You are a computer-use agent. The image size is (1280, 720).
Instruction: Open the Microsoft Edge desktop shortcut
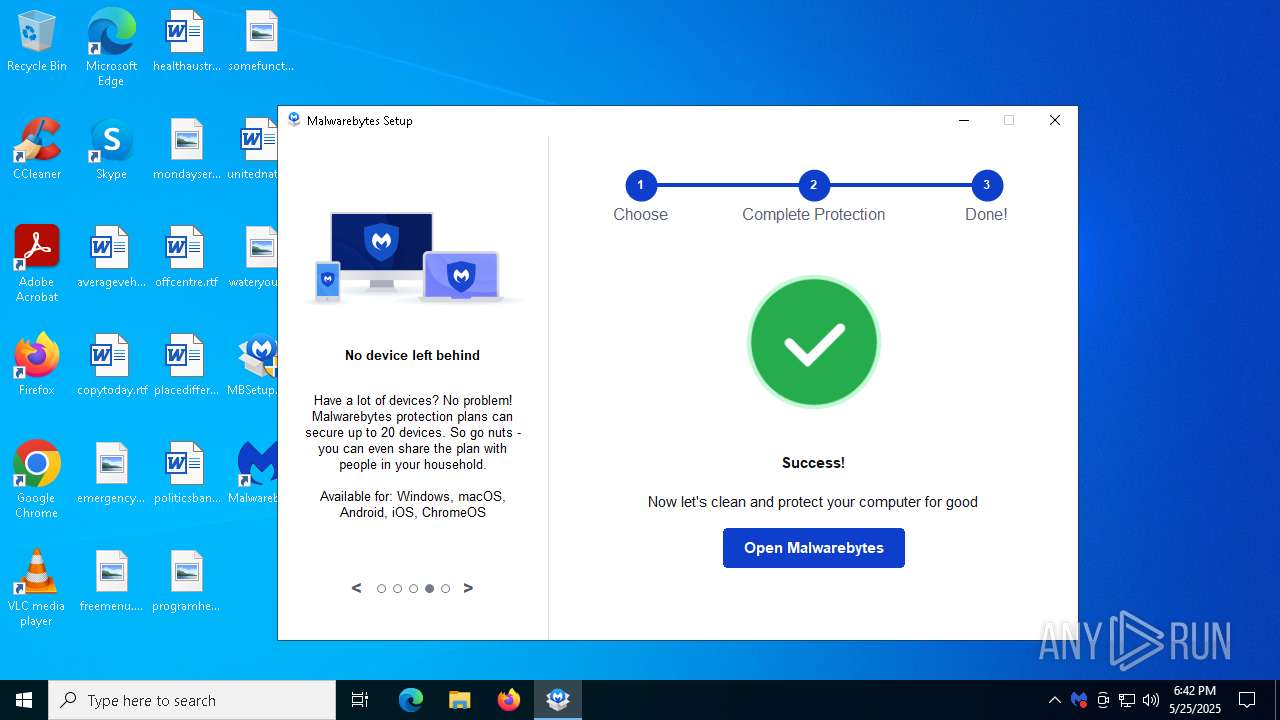[111, 47]
